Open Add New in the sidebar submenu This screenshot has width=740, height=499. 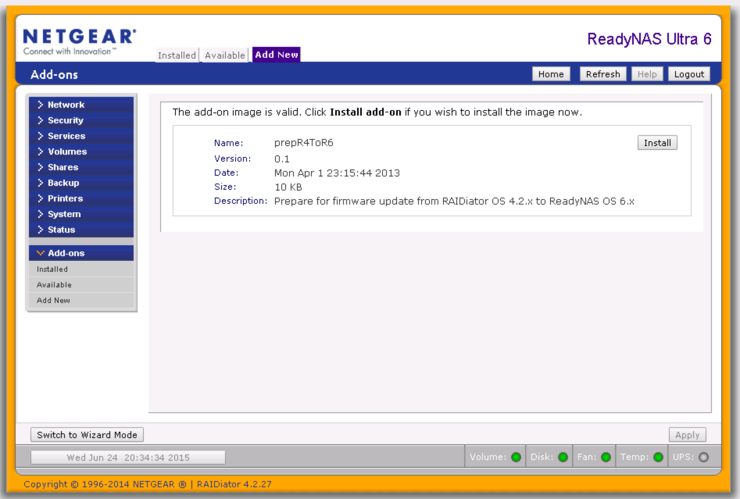pyautogui.click(x=81, y=300)
